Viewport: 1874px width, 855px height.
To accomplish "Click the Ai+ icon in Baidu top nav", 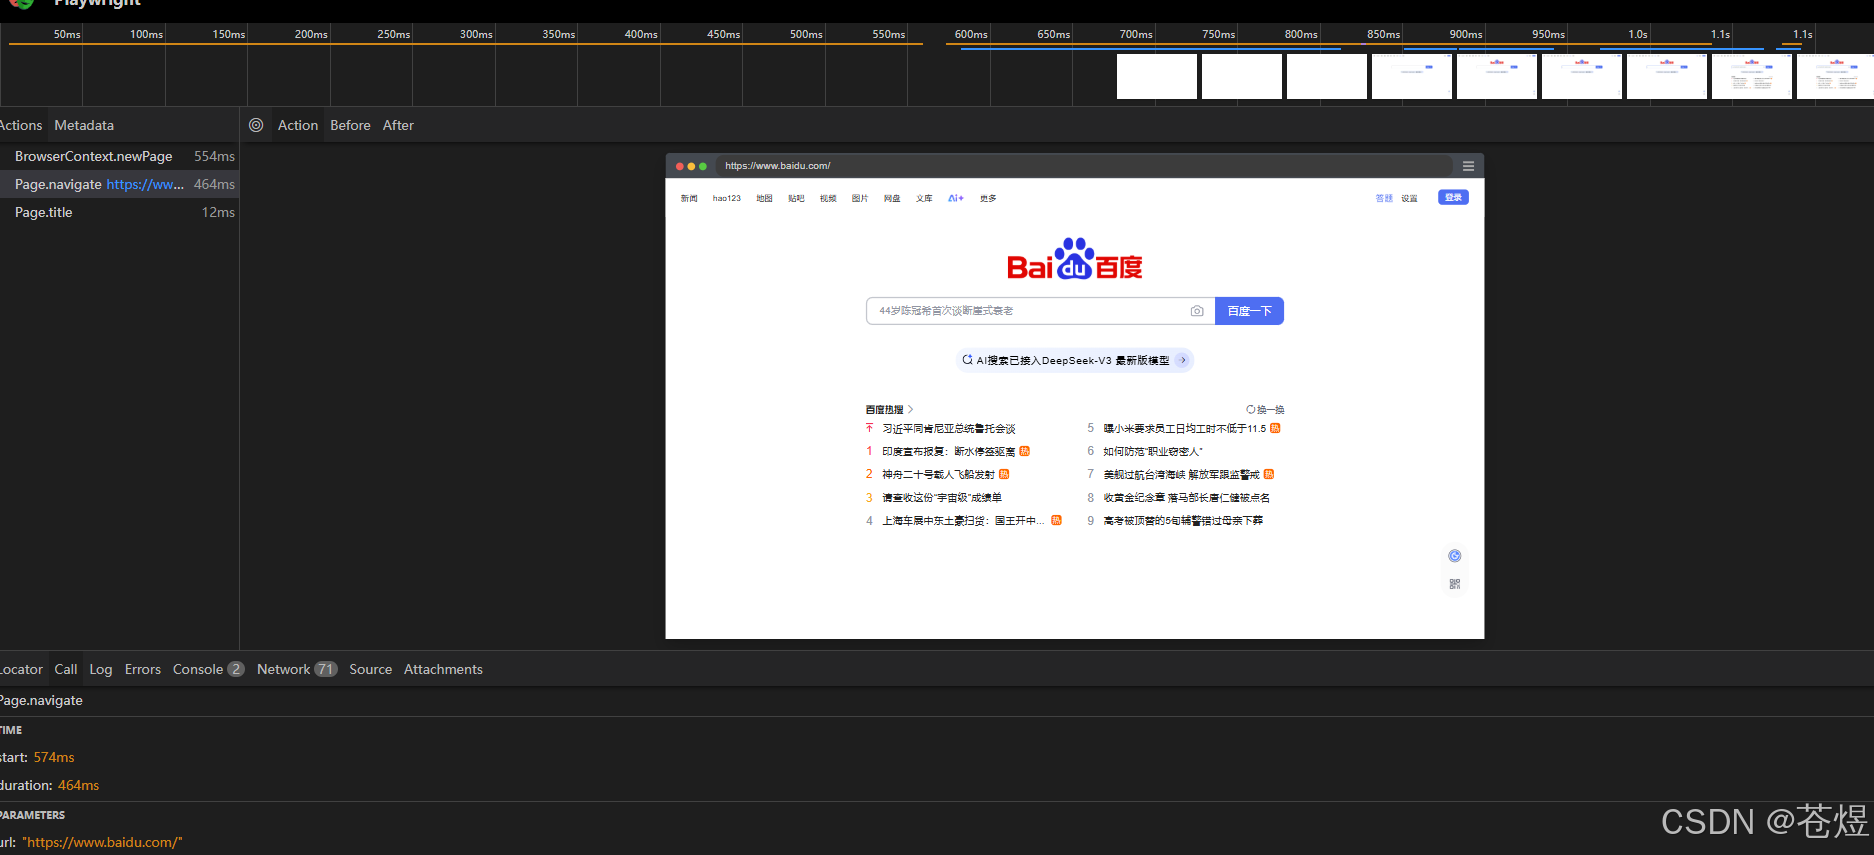I will 956,198.
